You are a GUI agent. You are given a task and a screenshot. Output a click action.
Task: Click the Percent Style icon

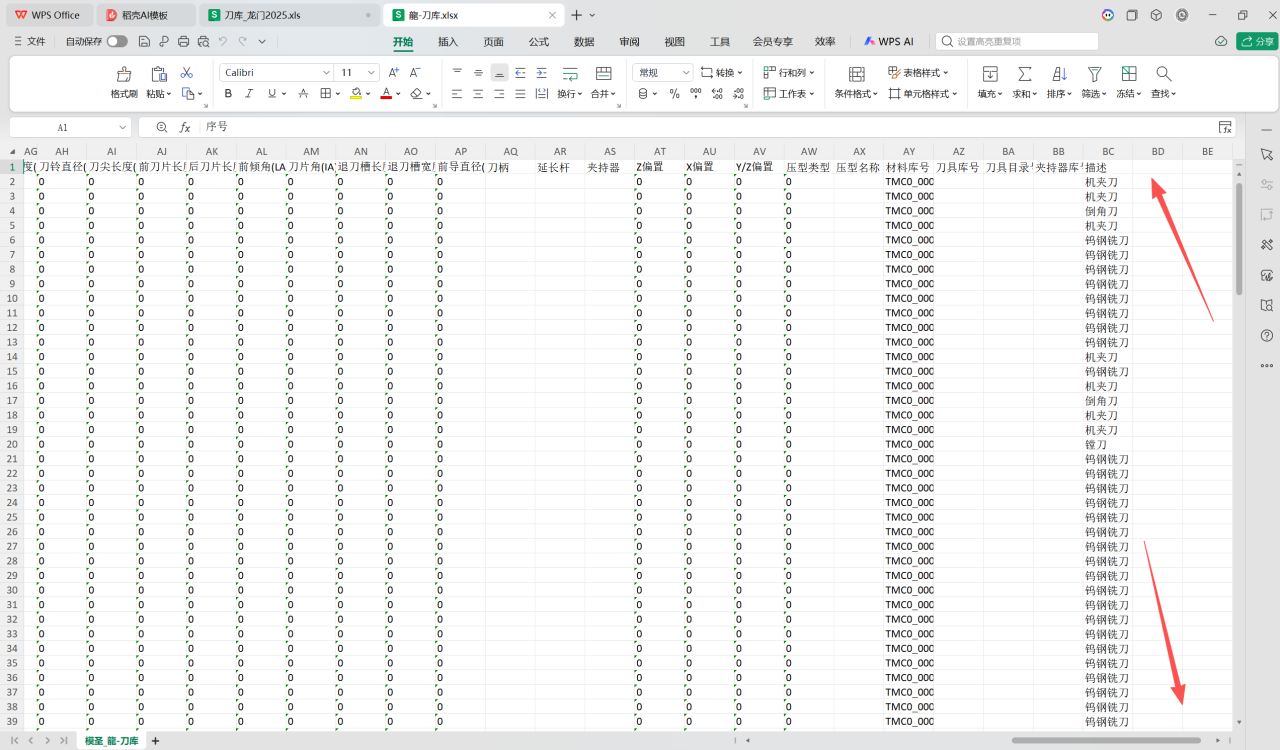[675, 94]
